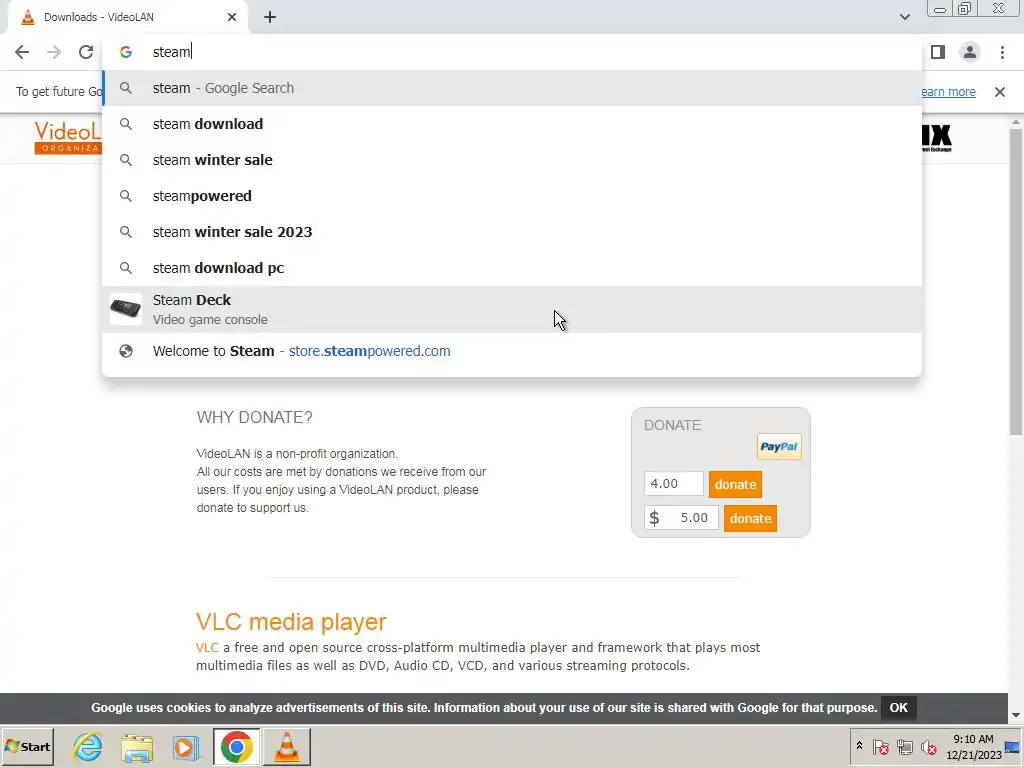The image size is (1024, 768).
Task: Go back with the browser back arrow
Action: (22, 52)
